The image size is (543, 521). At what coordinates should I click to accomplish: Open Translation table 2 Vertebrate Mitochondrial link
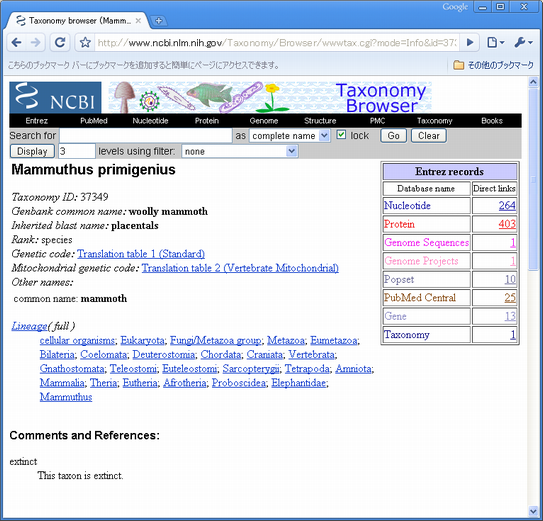click(240, 268)
